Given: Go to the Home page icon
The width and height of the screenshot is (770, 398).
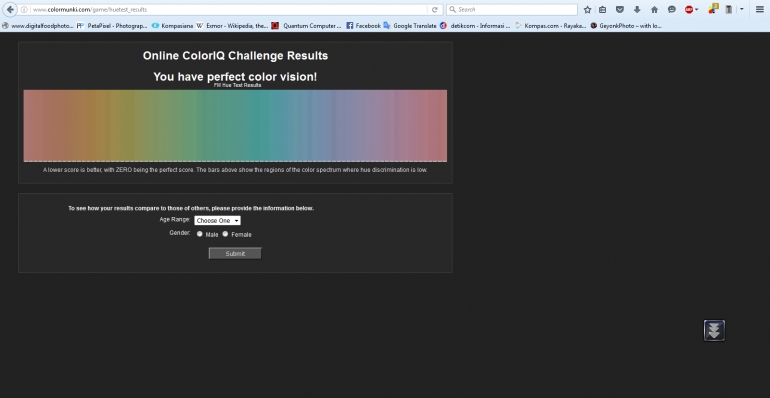Looking at the screenshot, I should (654, 9).
